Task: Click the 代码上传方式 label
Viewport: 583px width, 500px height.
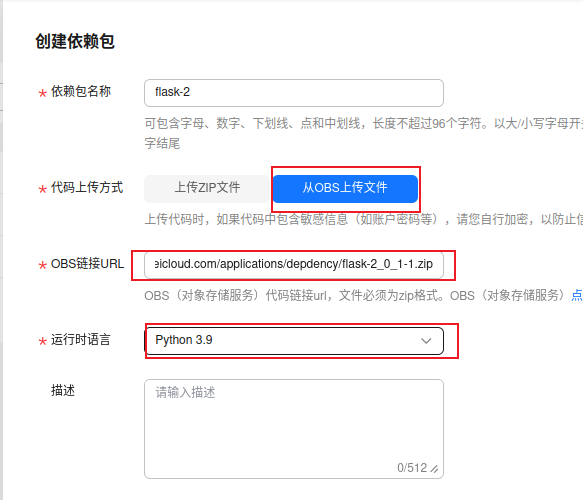Action: tap(87, 187)
